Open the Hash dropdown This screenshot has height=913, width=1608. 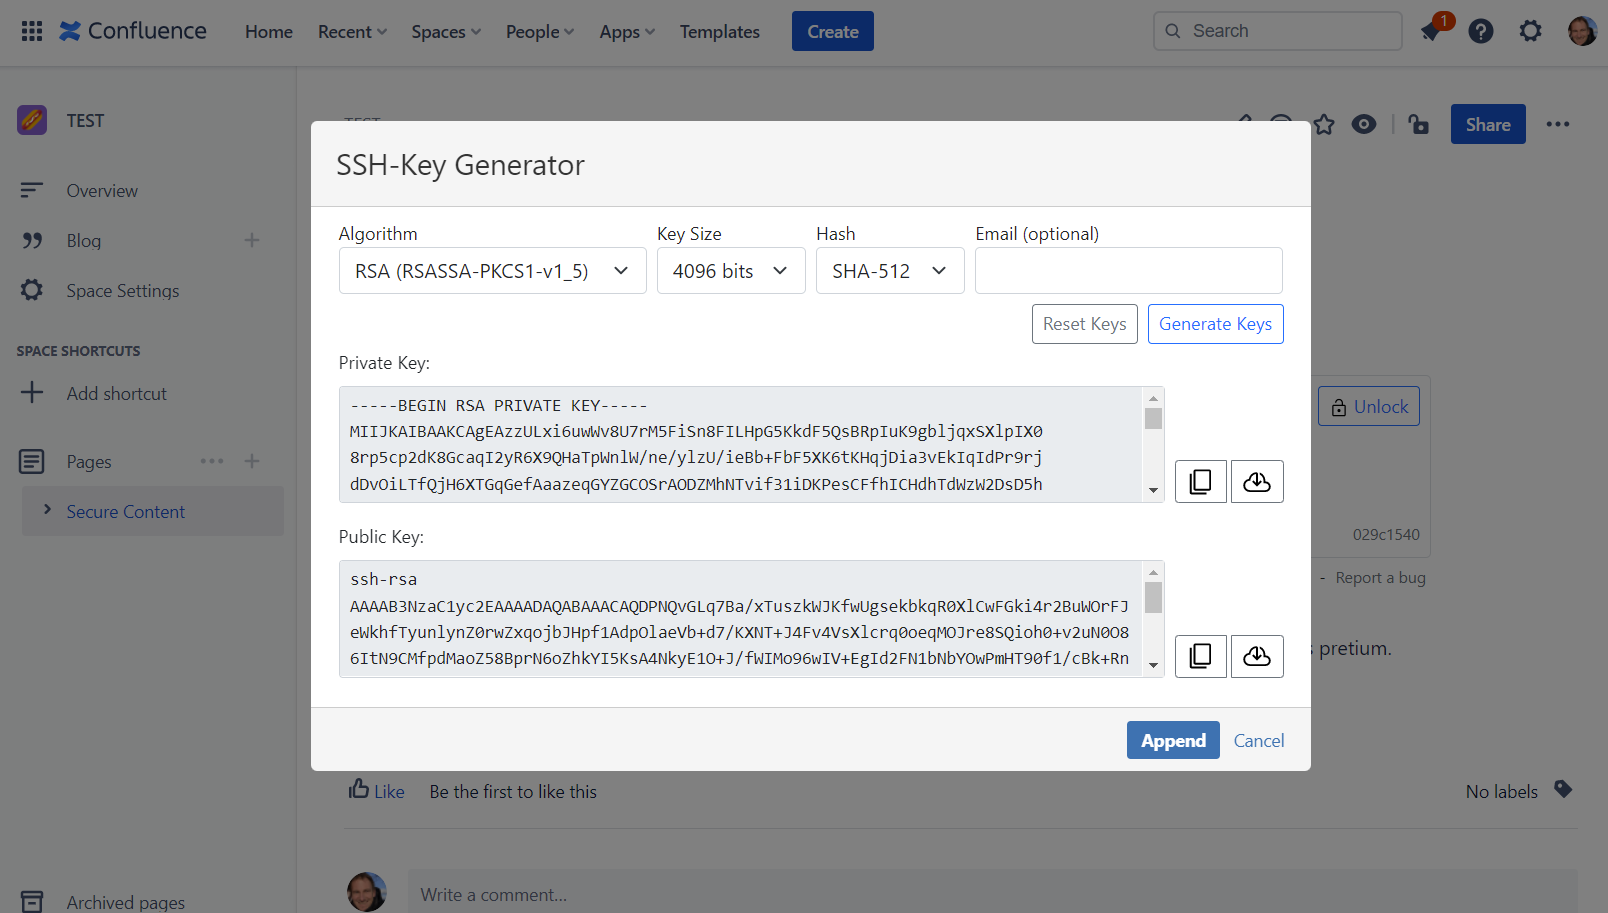click(x=889, y=270)
